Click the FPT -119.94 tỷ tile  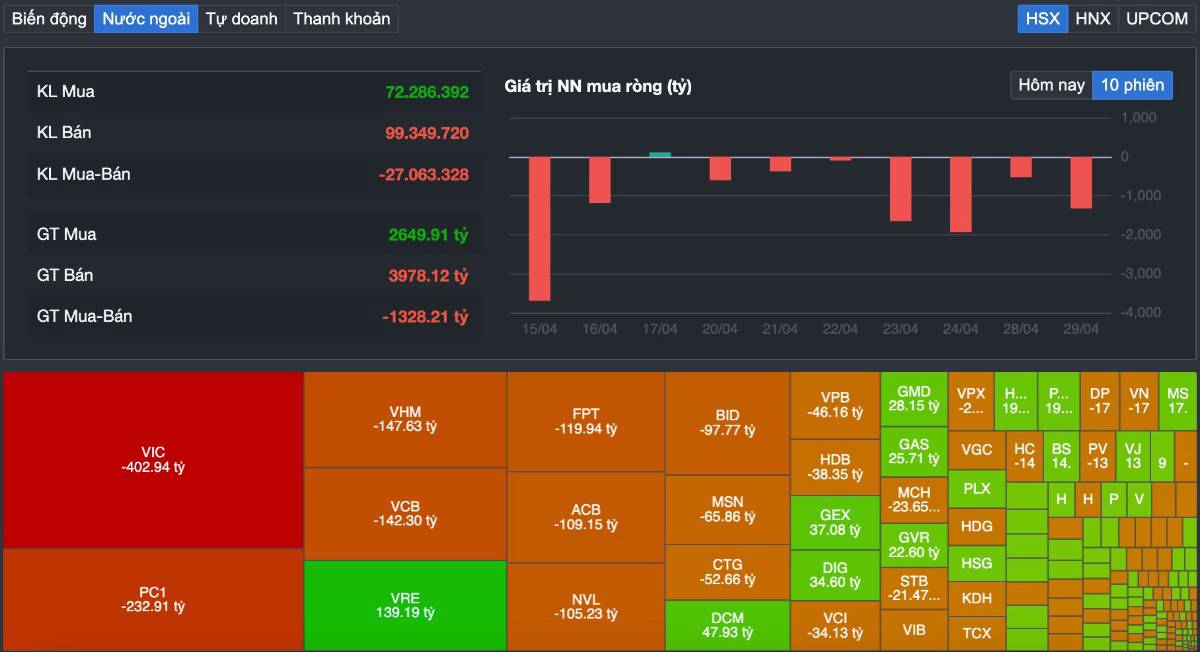coord(586,421)
